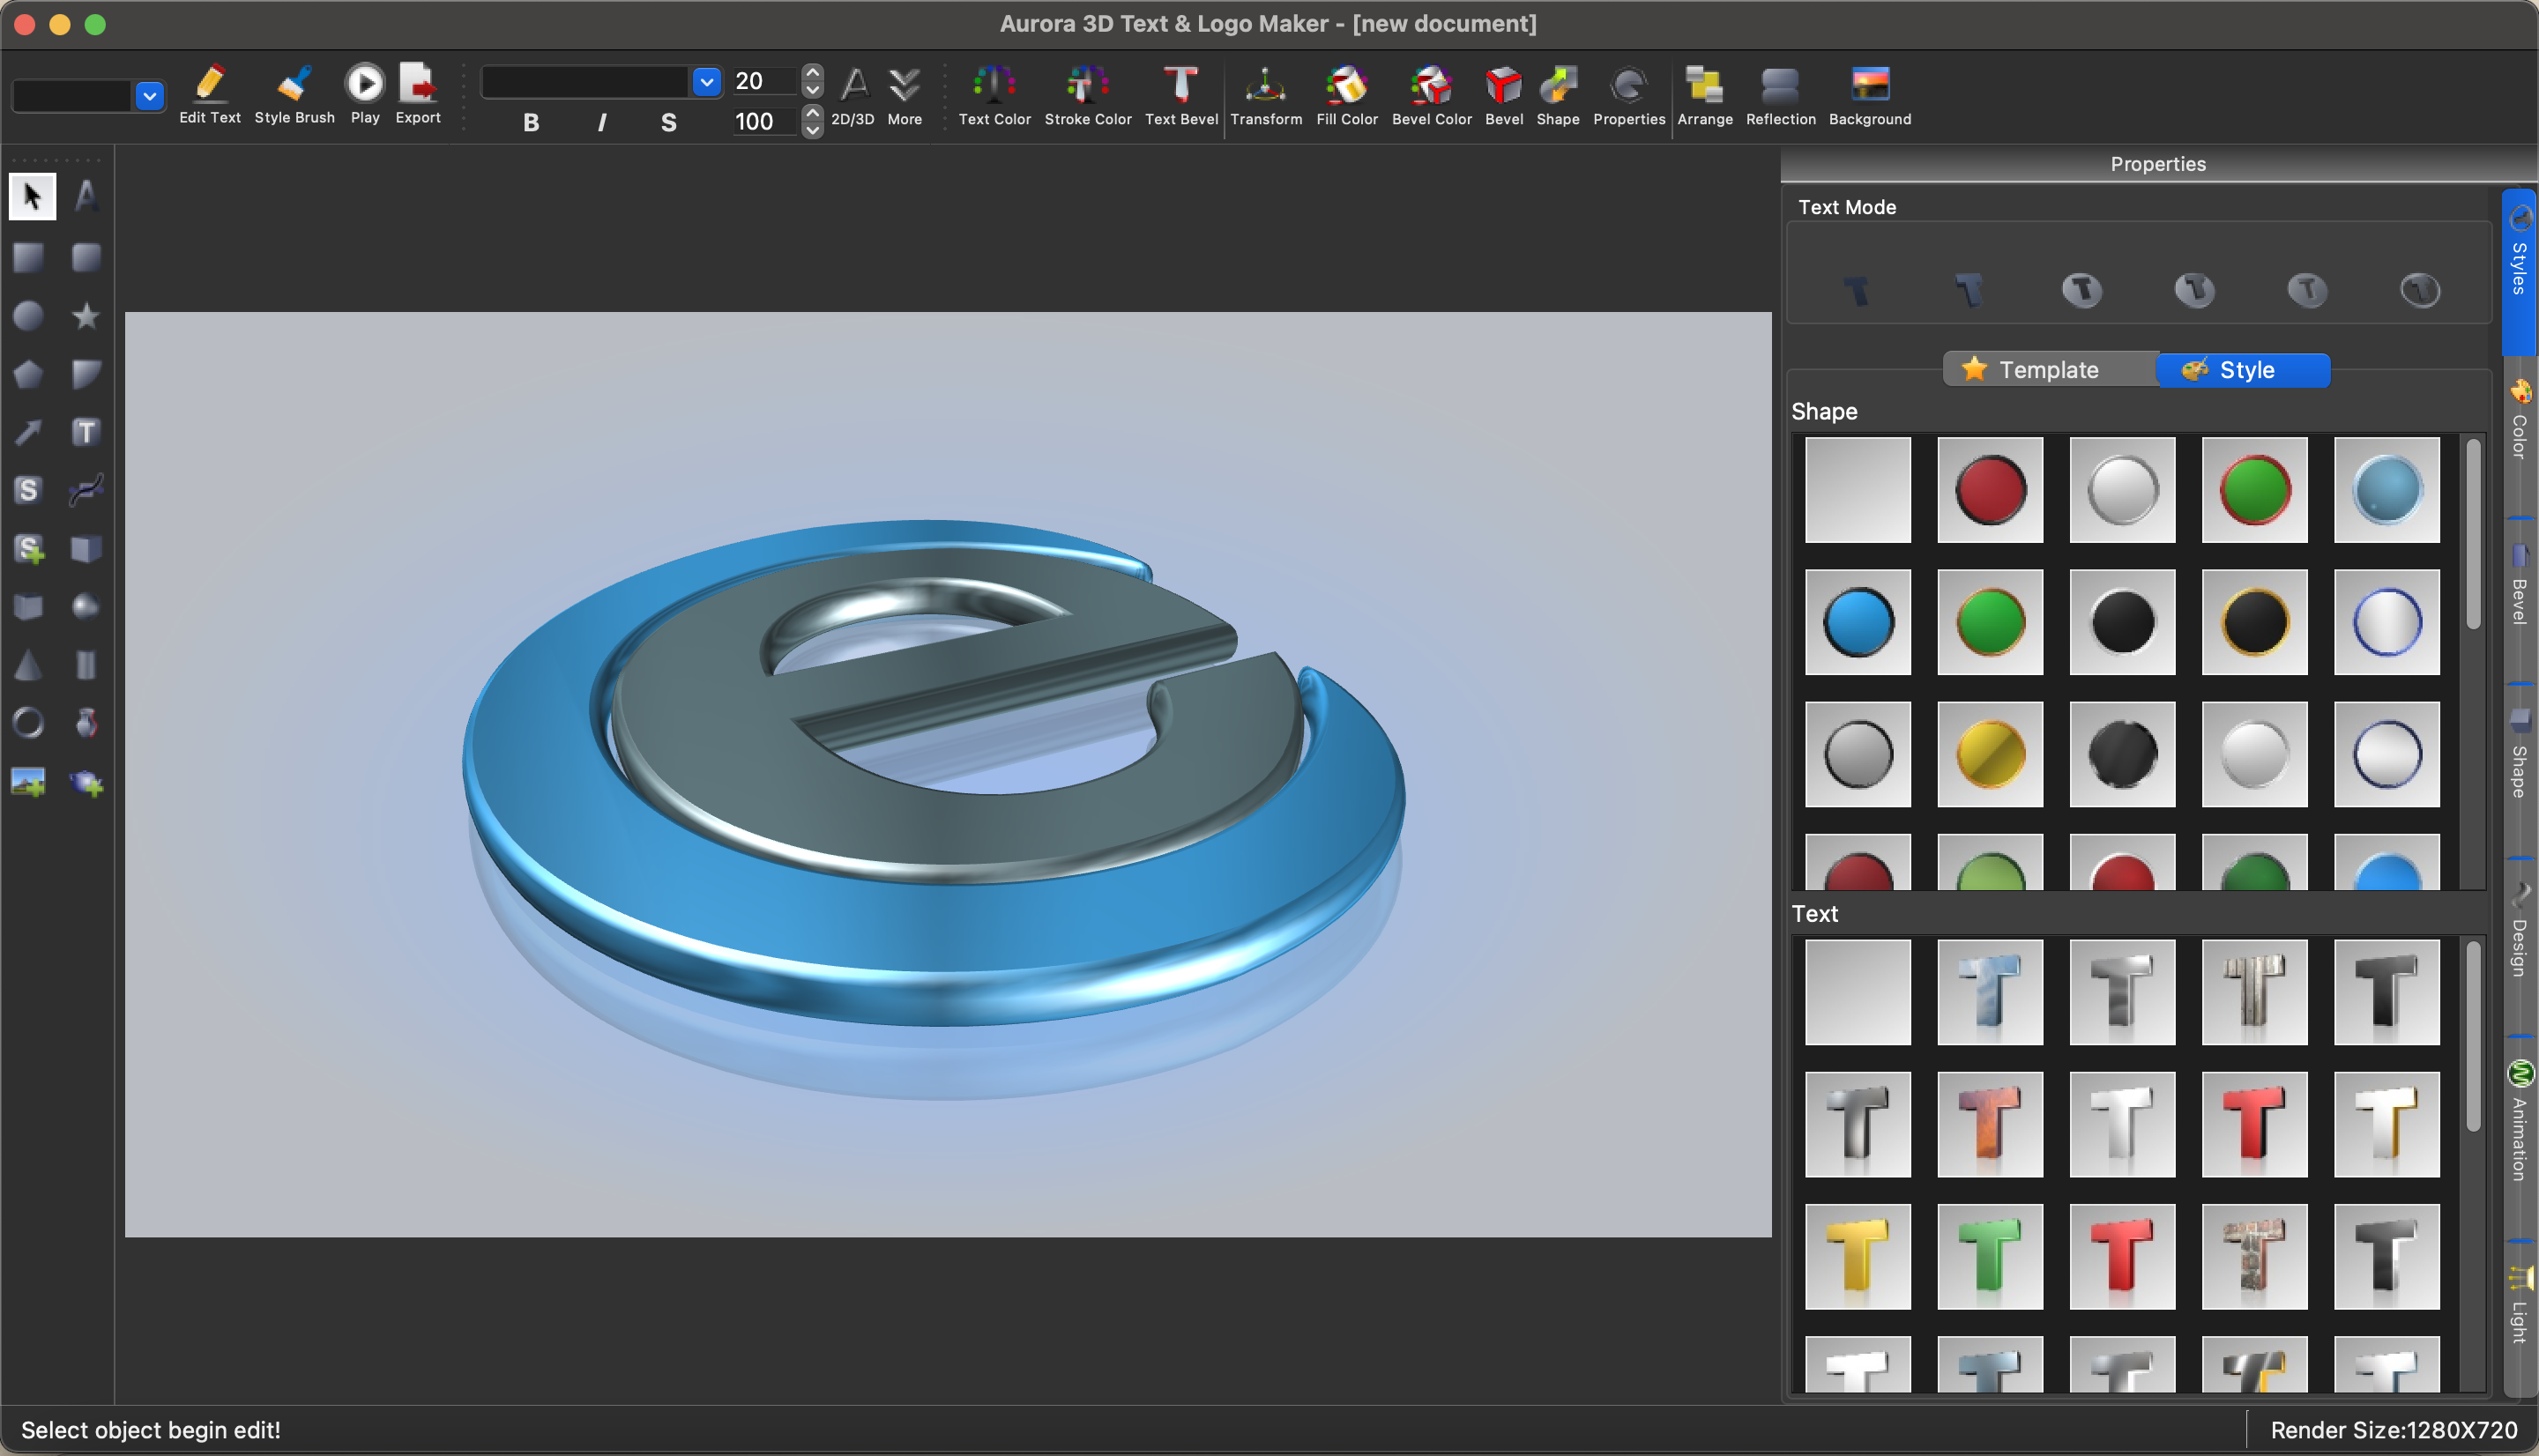Apply the gold circle shape style
The height and width of the screenshot is (1456, 2539).
point(1990,754)
